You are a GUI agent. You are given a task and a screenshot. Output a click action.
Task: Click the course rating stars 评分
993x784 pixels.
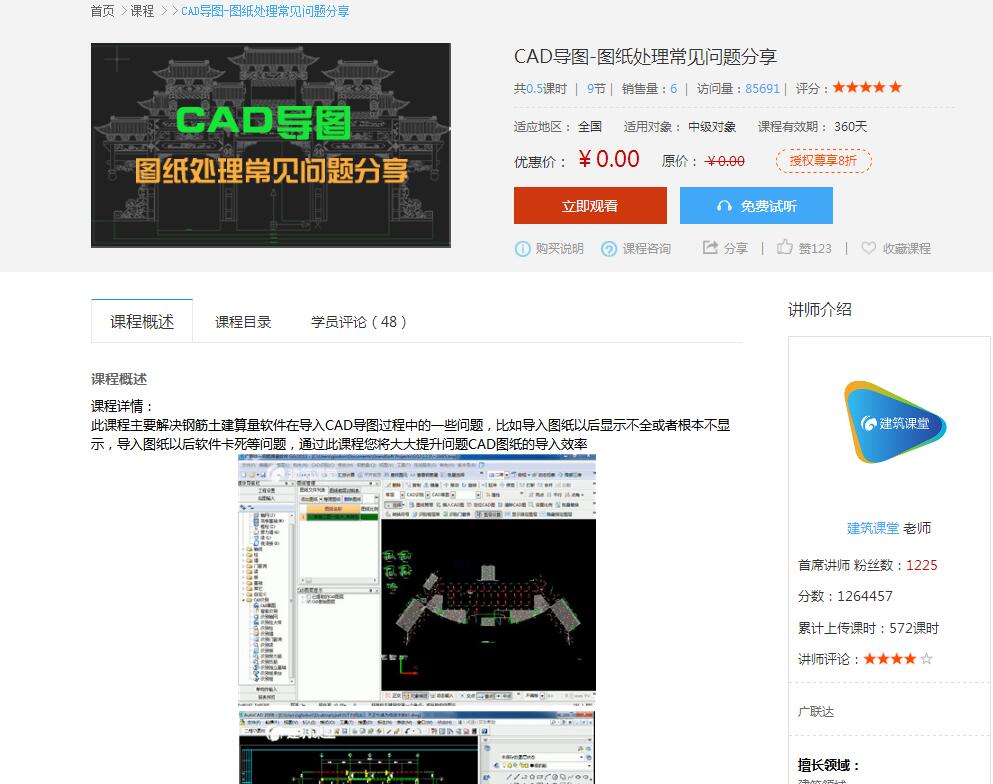click(x=866, y=87)
